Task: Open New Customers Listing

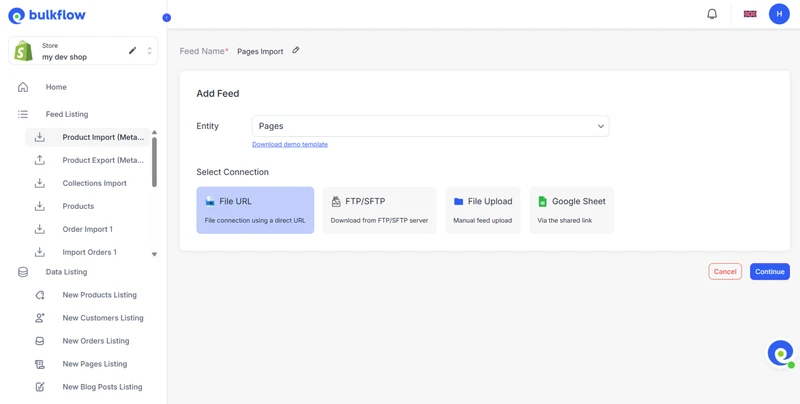Action: coord(103,318)
